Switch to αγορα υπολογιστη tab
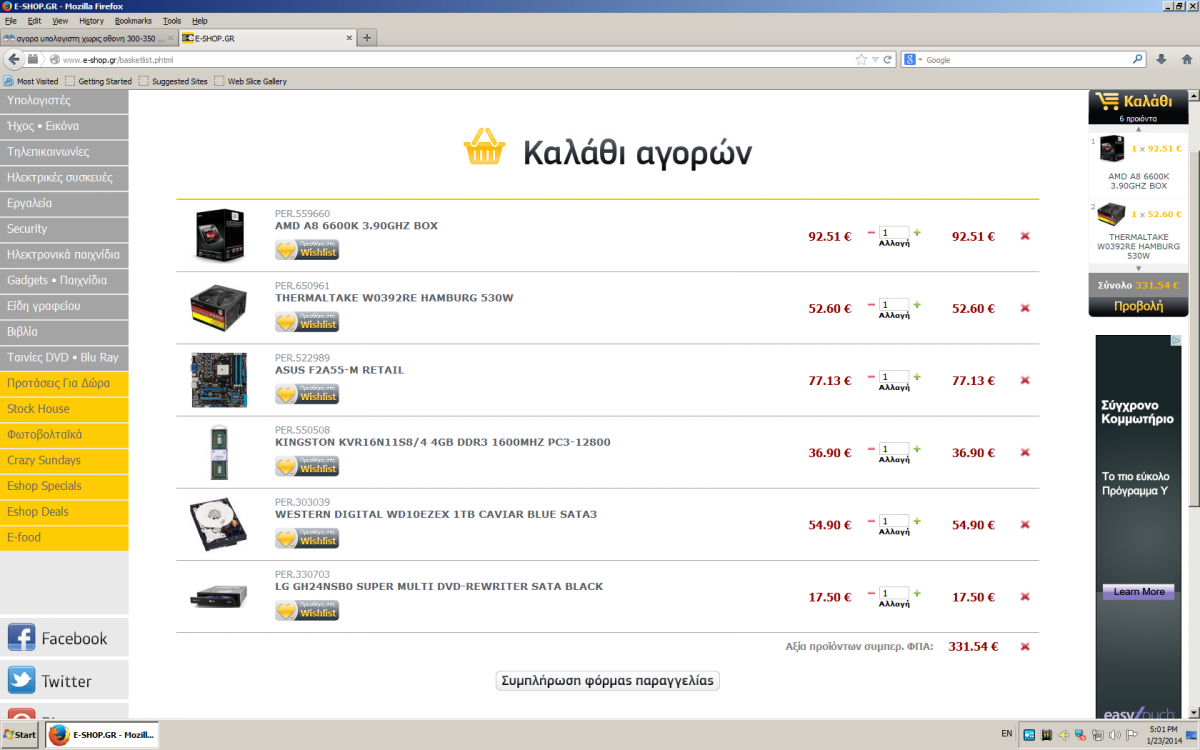 click(89, 38)
